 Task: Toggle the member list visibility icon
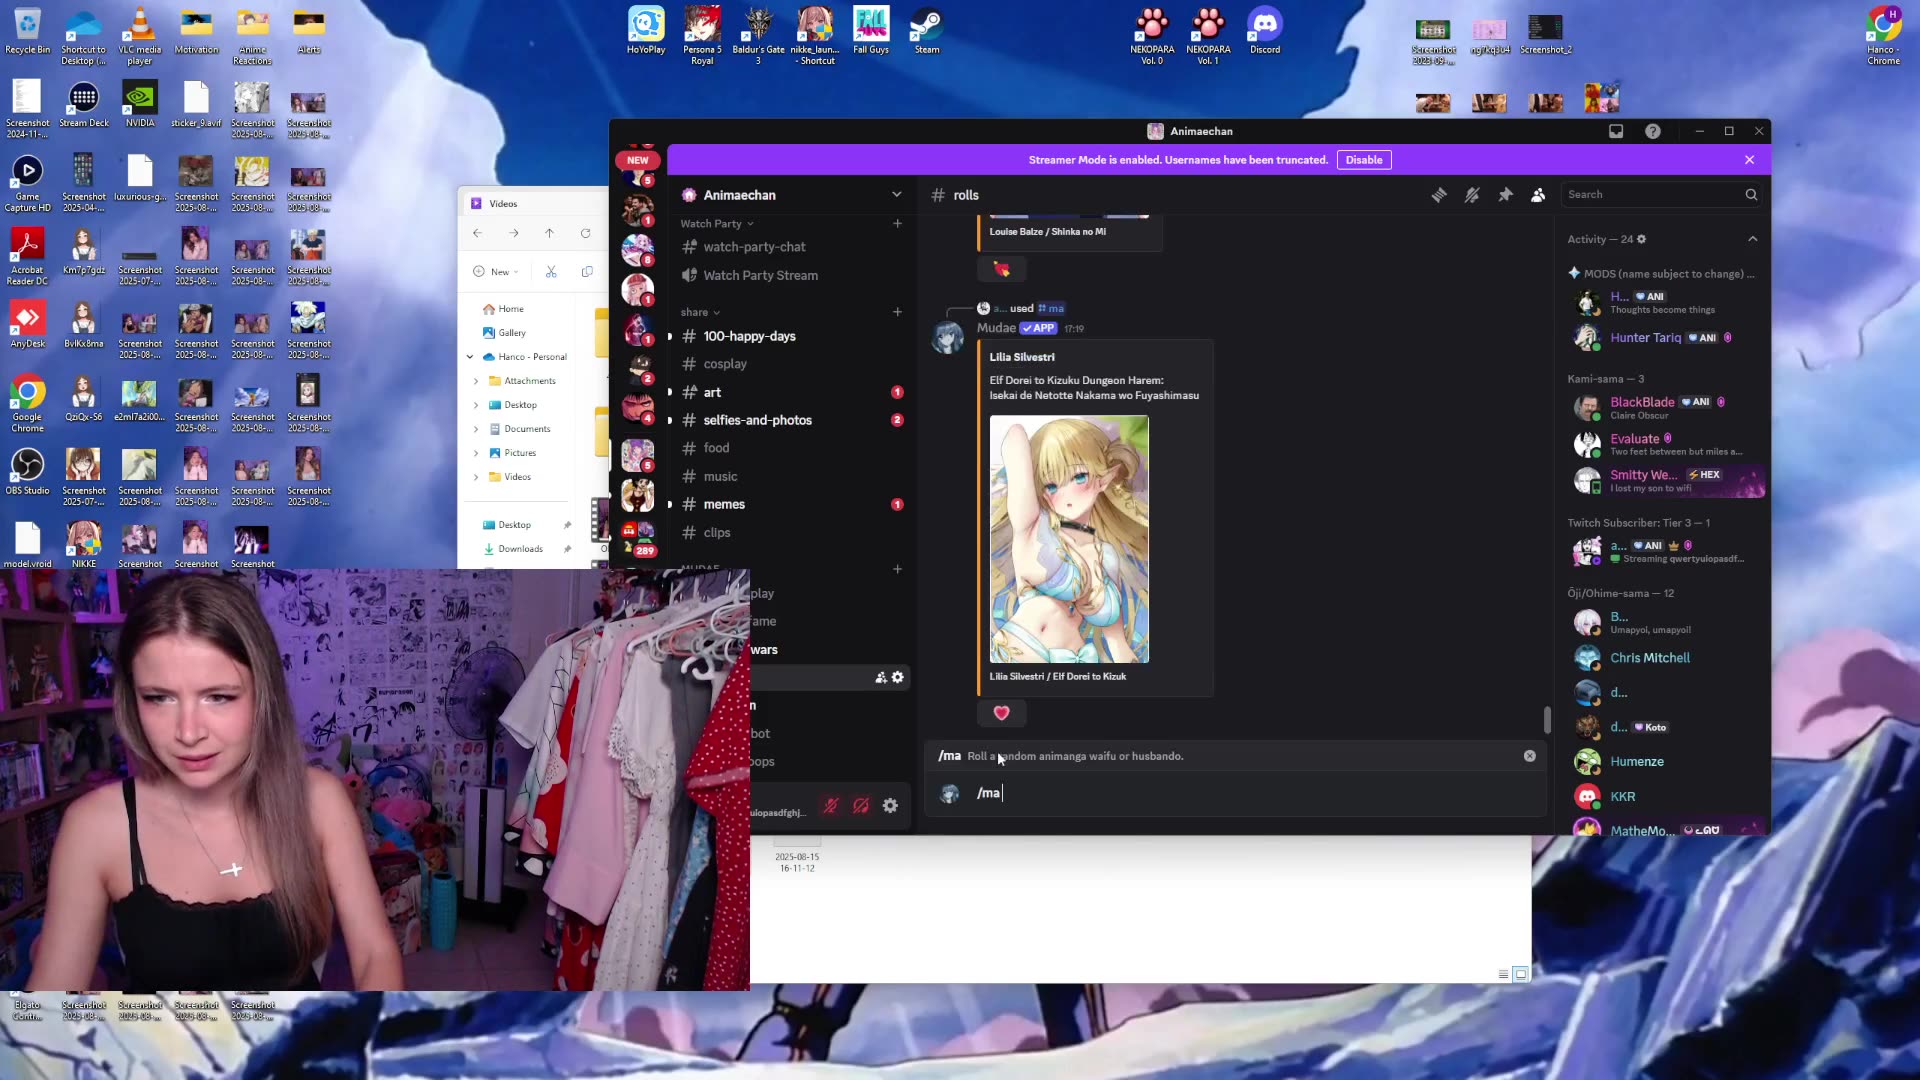[1538, 195]
